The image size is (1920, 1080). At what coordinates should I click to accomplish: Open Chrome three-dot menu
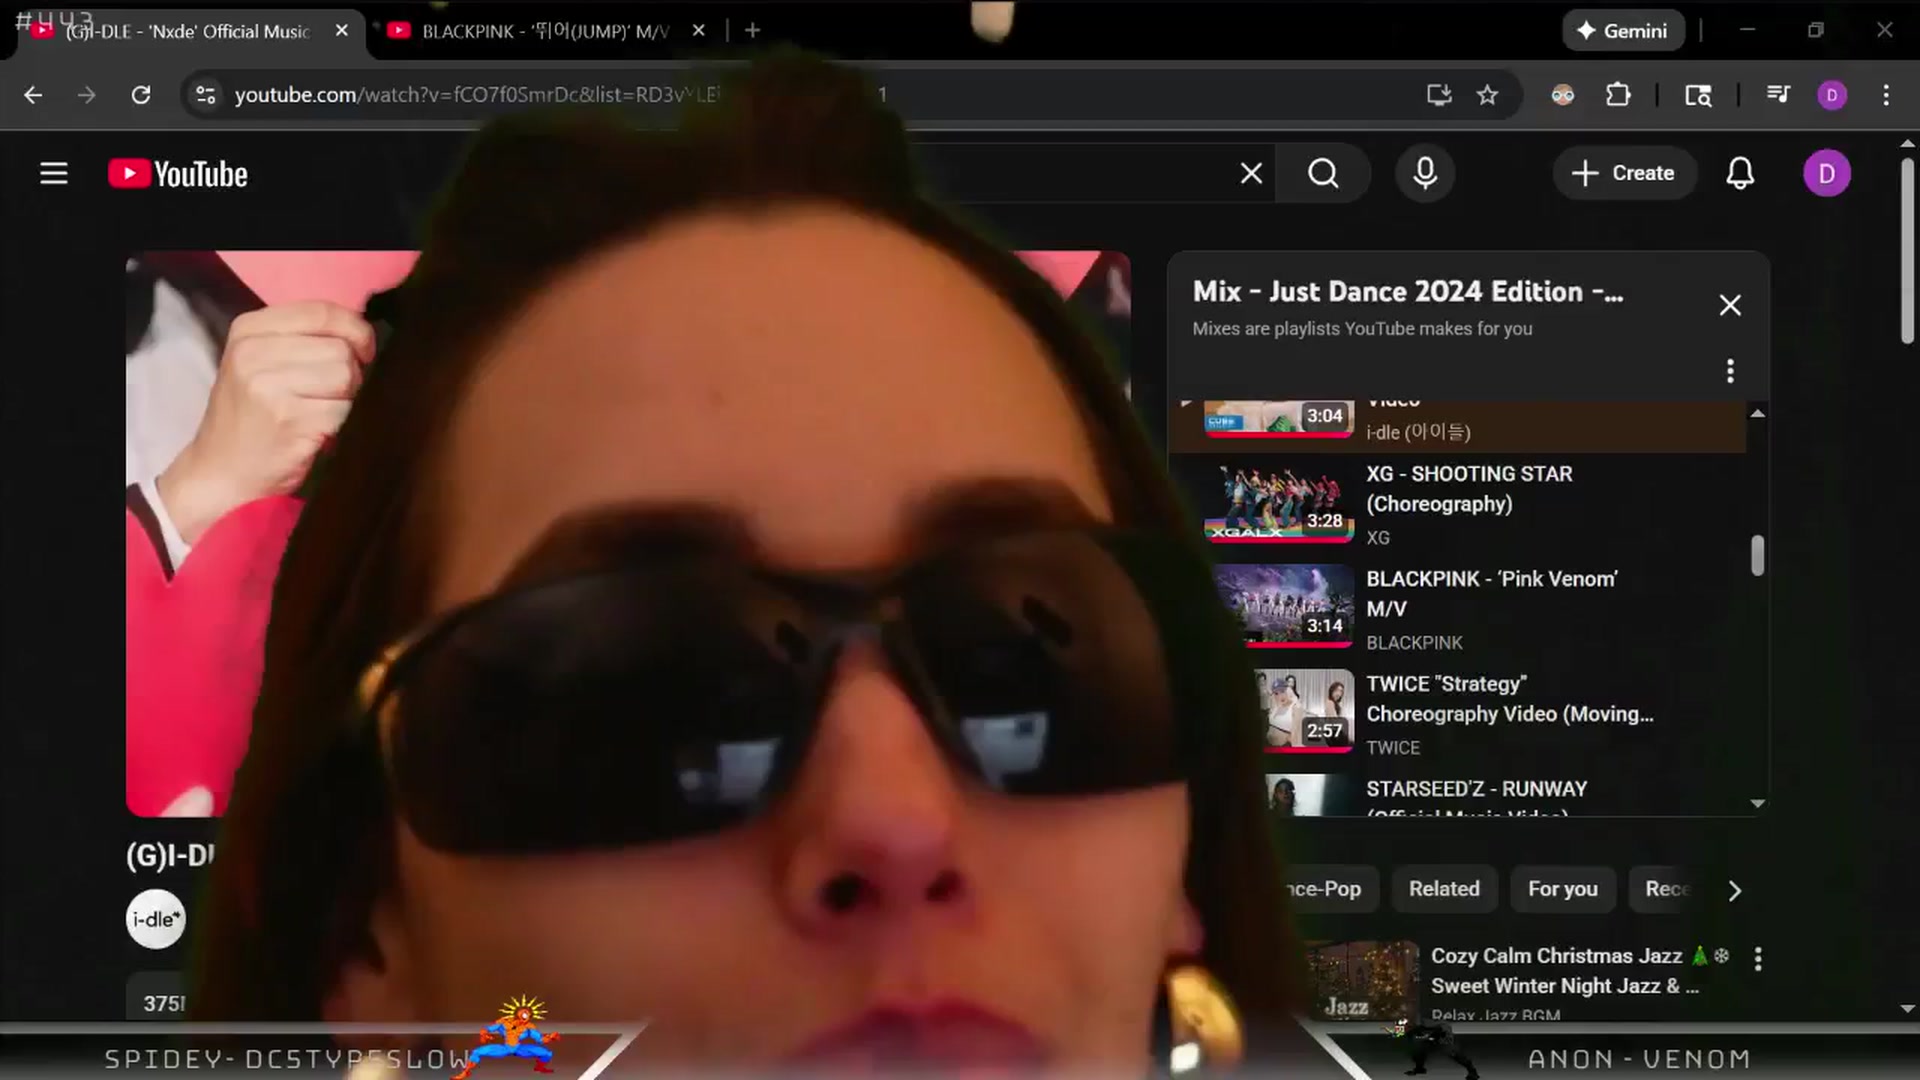pos(1886,95)
